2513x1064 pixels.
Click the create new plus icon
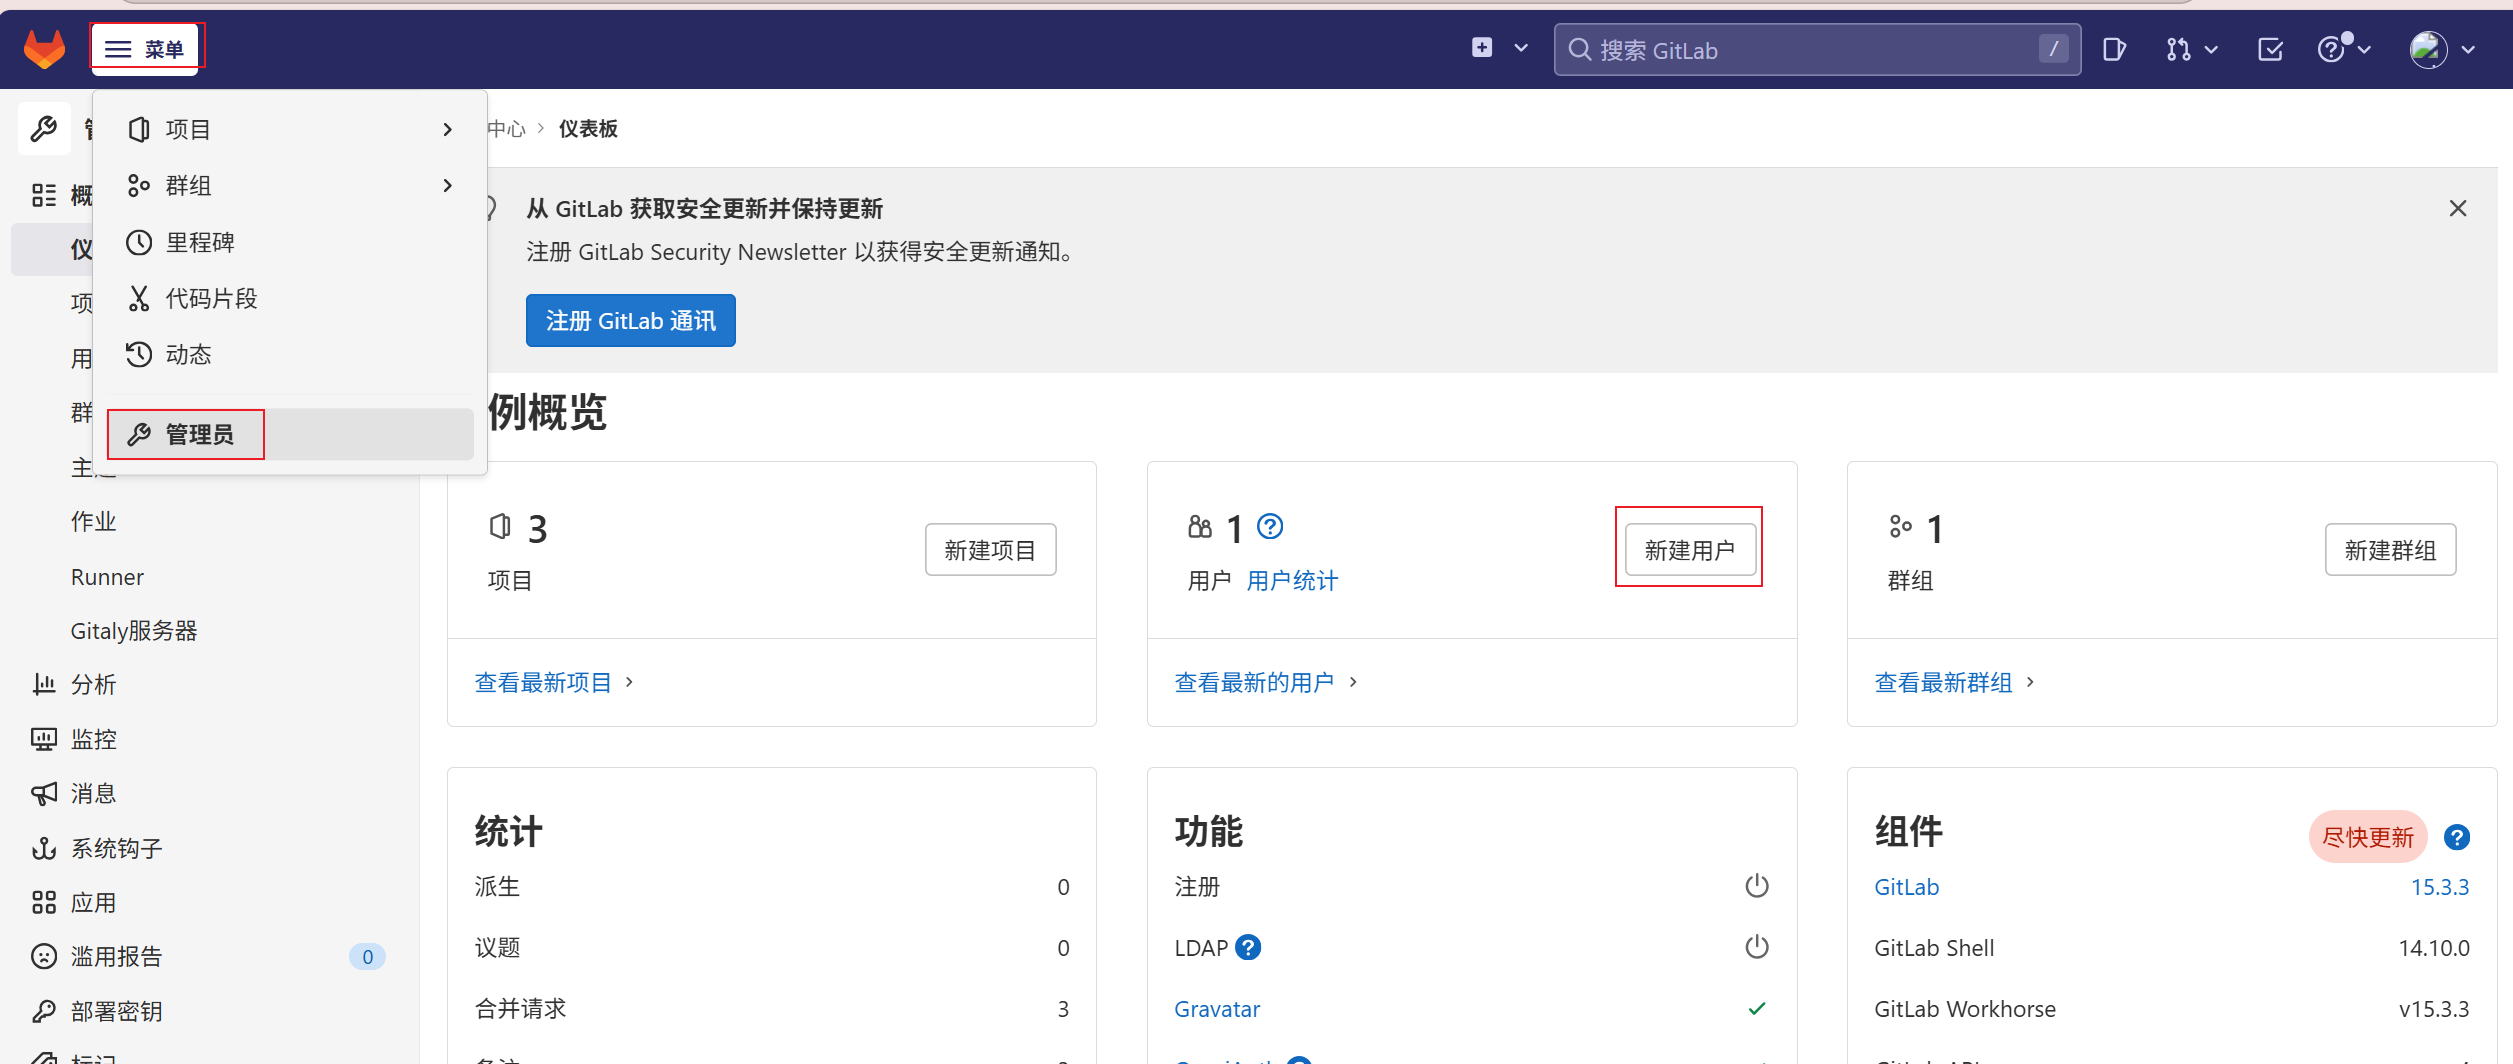1482,48
